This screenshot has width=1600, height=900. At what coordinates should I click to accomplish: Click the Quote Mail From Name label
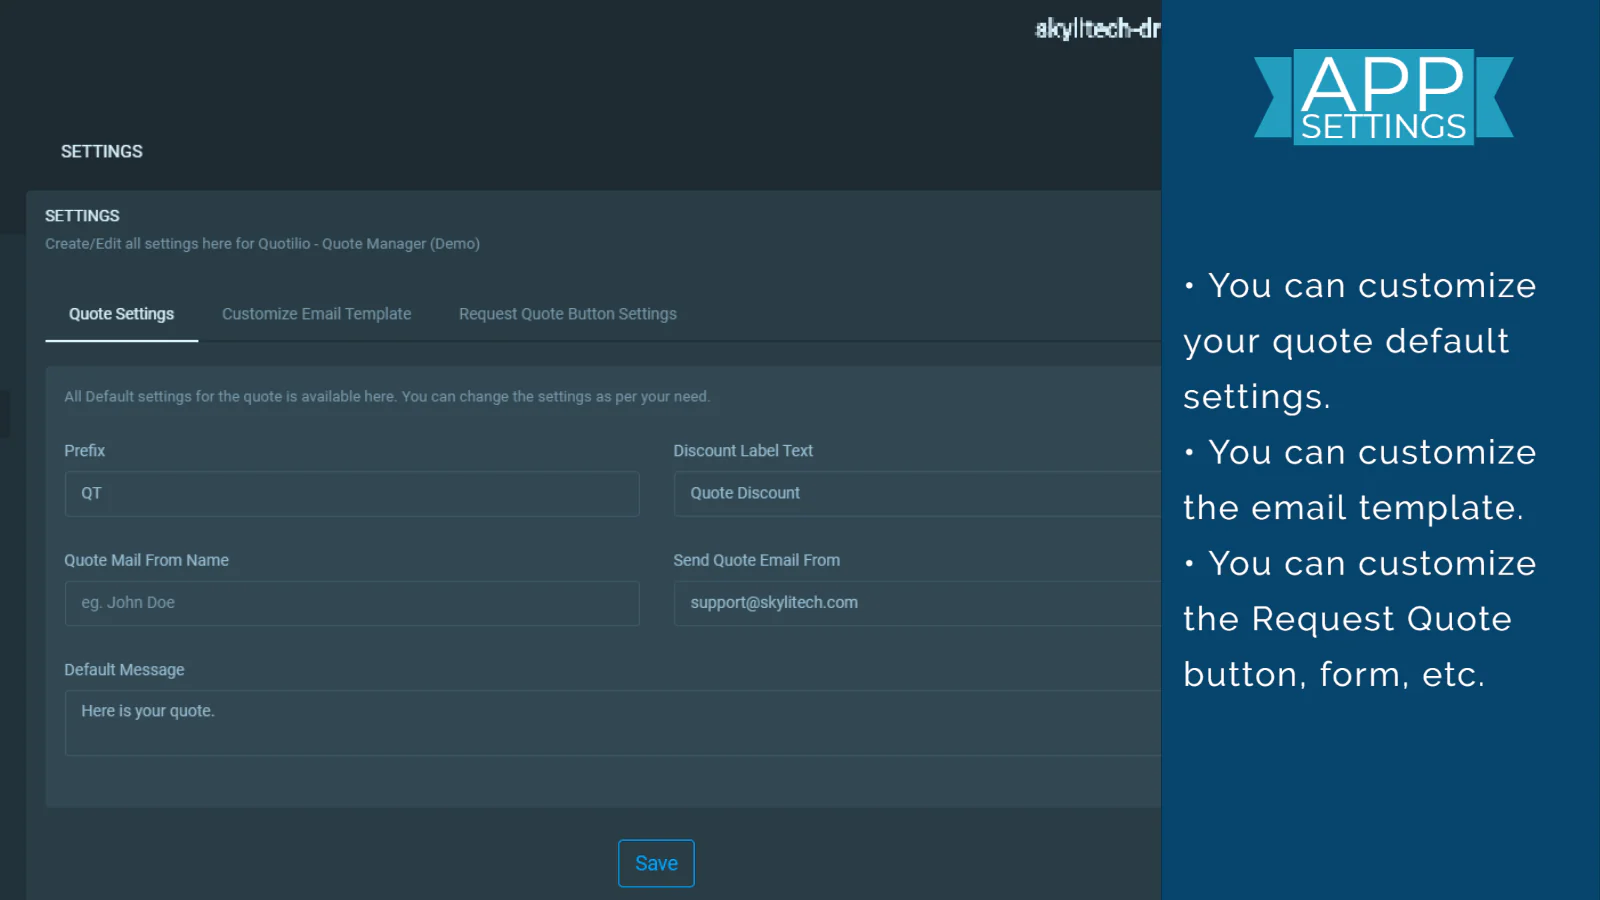coord(147,560)
